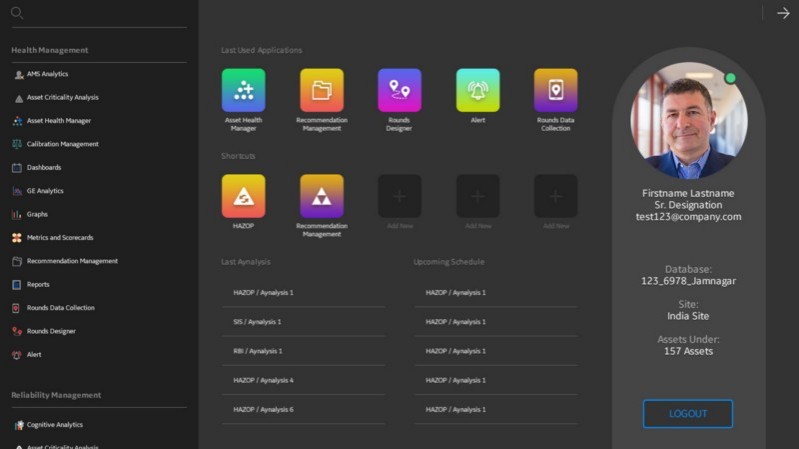
Task: Click Cognitive Analytics sidebar icon
Action: point(19,425)
